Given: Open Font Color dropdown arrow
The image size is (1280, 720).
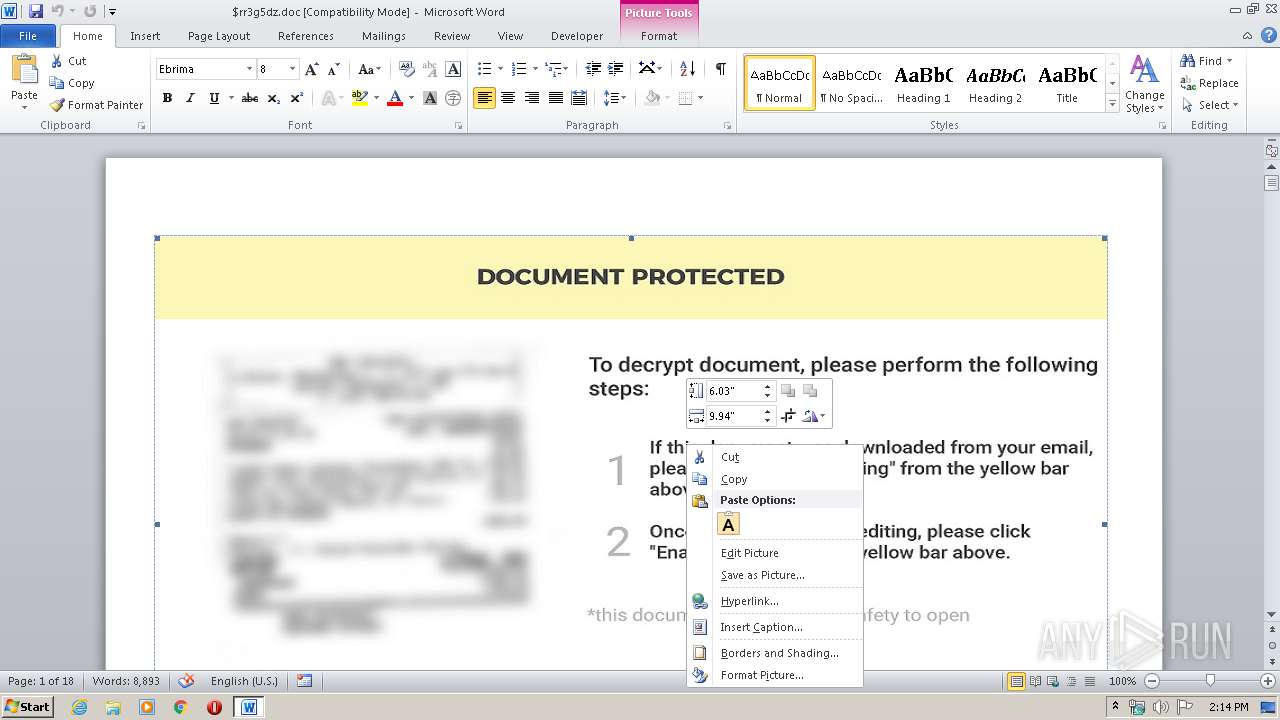Looking at the screenshot, I should click(411, 98).
